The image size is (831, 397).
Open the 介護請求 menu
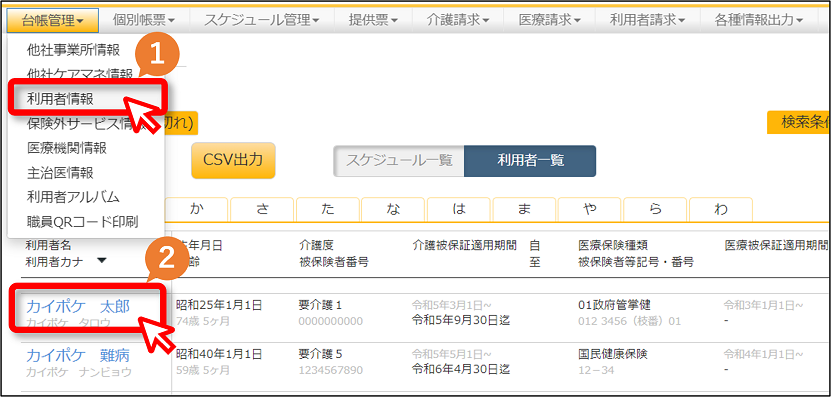(x=458, y=21)
